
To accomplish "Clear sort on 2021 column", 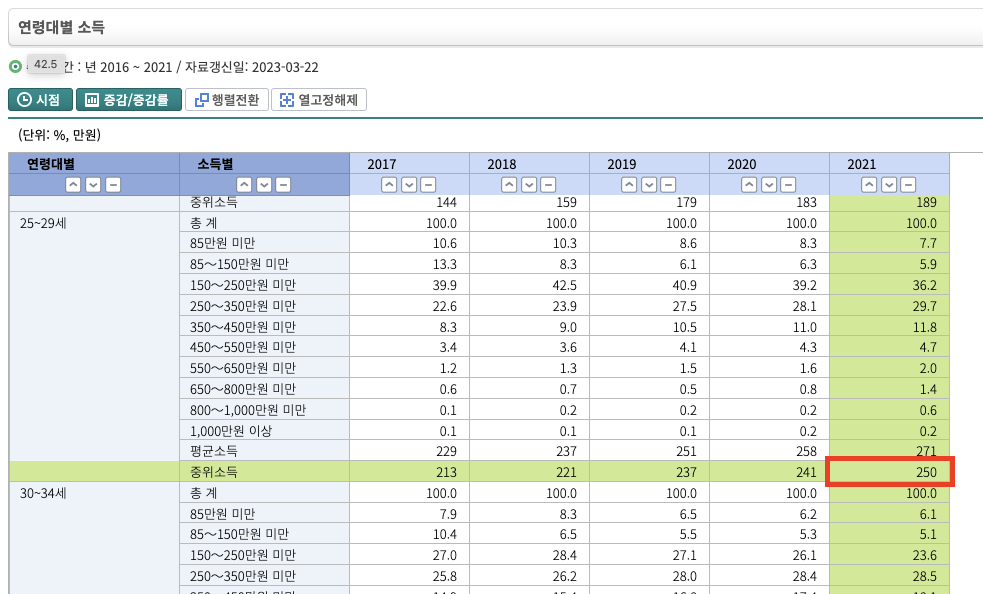I will (908, 184).
